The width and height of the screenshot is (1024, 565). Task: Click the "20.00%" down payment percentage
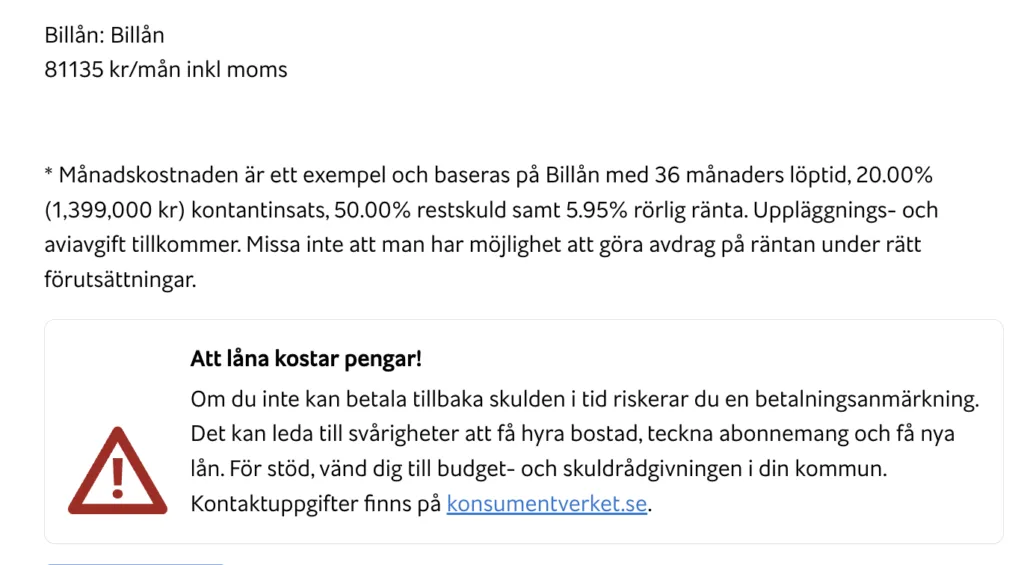click(894, 175)
